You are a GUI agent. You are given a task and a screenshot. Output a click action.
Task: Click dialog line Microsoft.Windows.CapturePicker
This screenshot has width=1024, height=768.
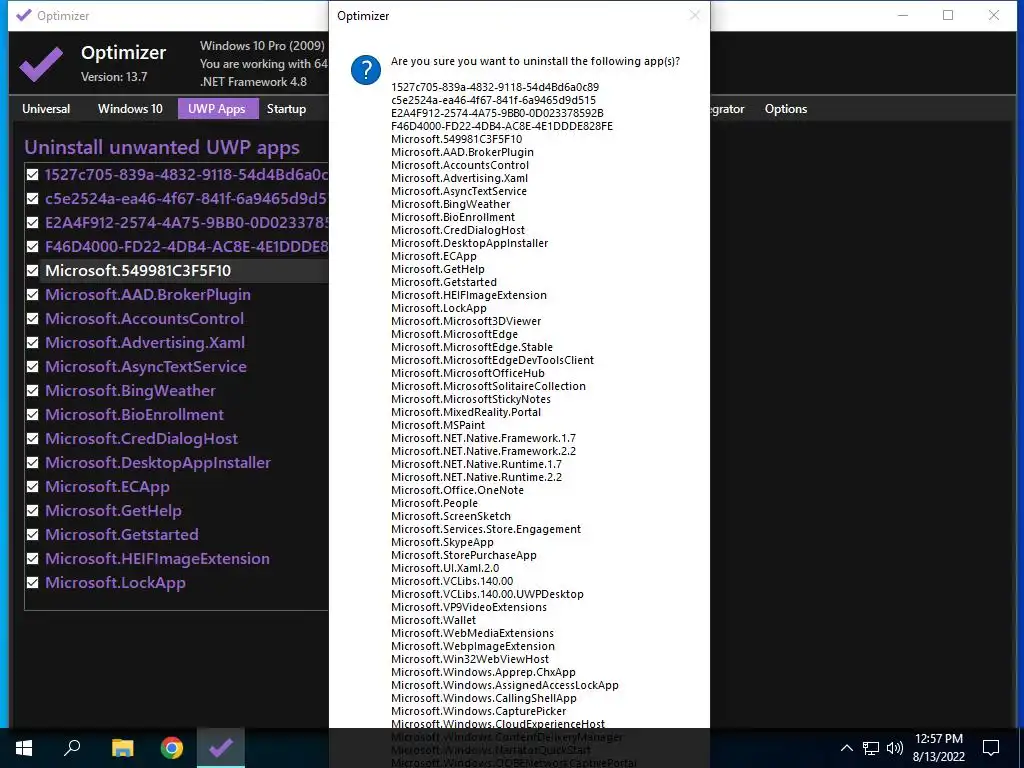click(479, 711)
